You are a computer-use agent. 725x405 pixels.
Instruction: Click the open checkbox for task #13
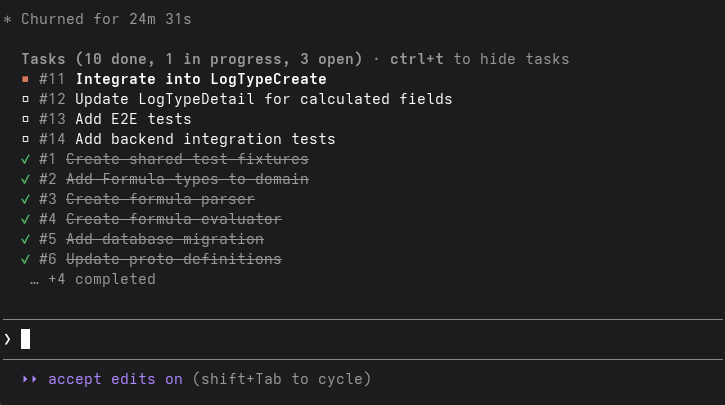[25, 119]
